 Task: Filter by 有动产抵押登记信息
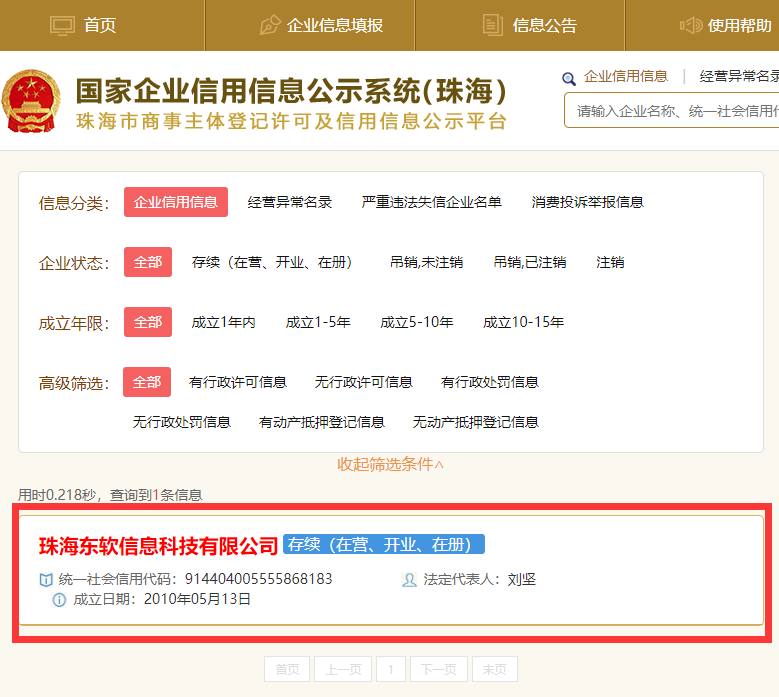(321, 422)
